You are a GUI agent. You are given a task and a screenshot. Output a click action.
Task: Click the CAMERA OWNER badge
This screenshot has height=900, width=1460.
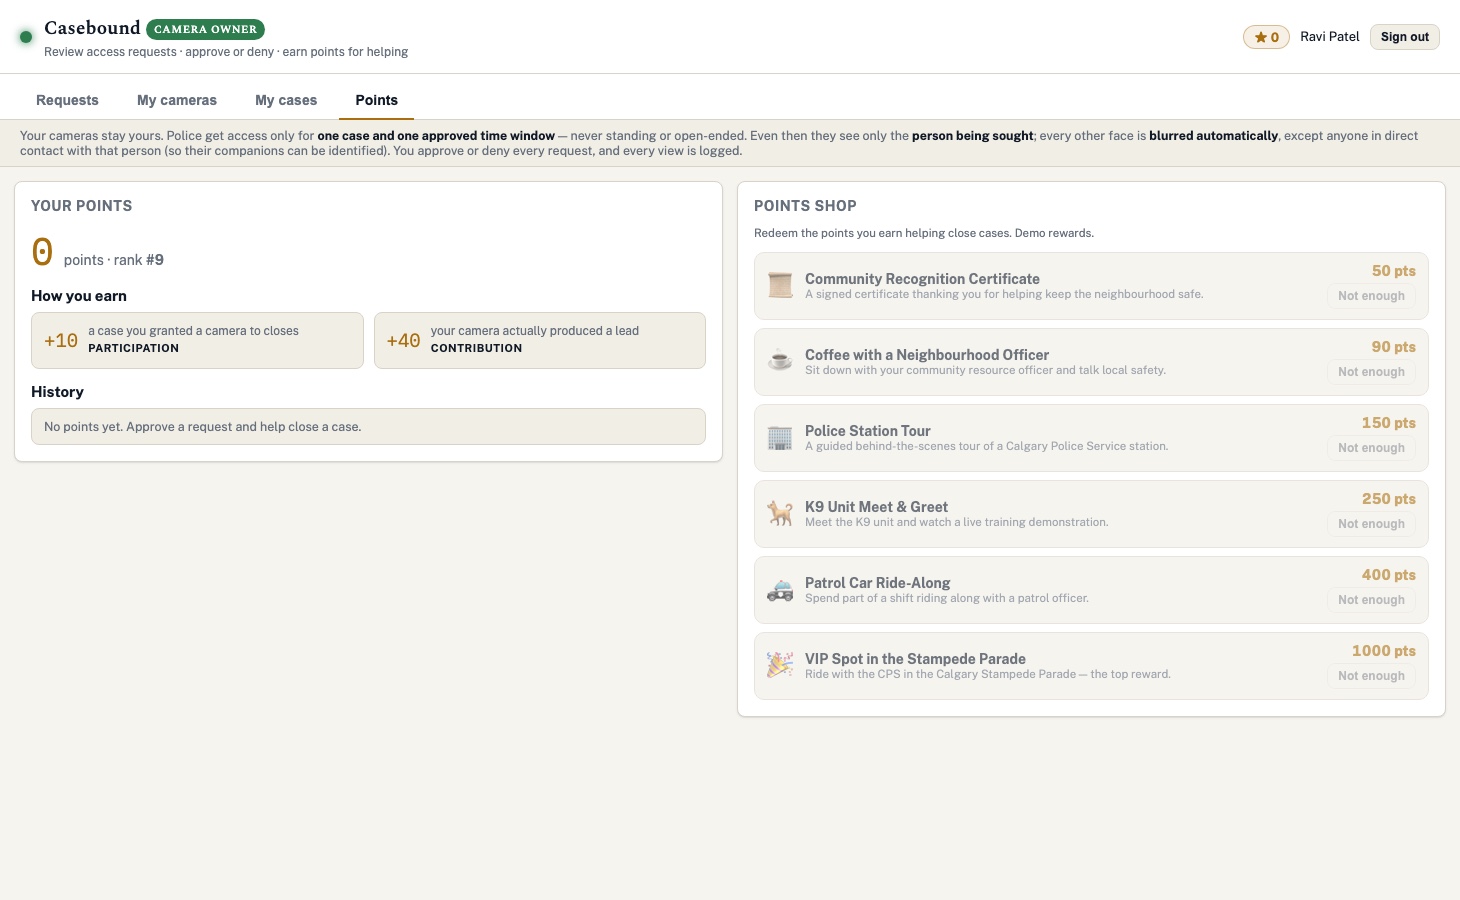(x=205, y=29)
